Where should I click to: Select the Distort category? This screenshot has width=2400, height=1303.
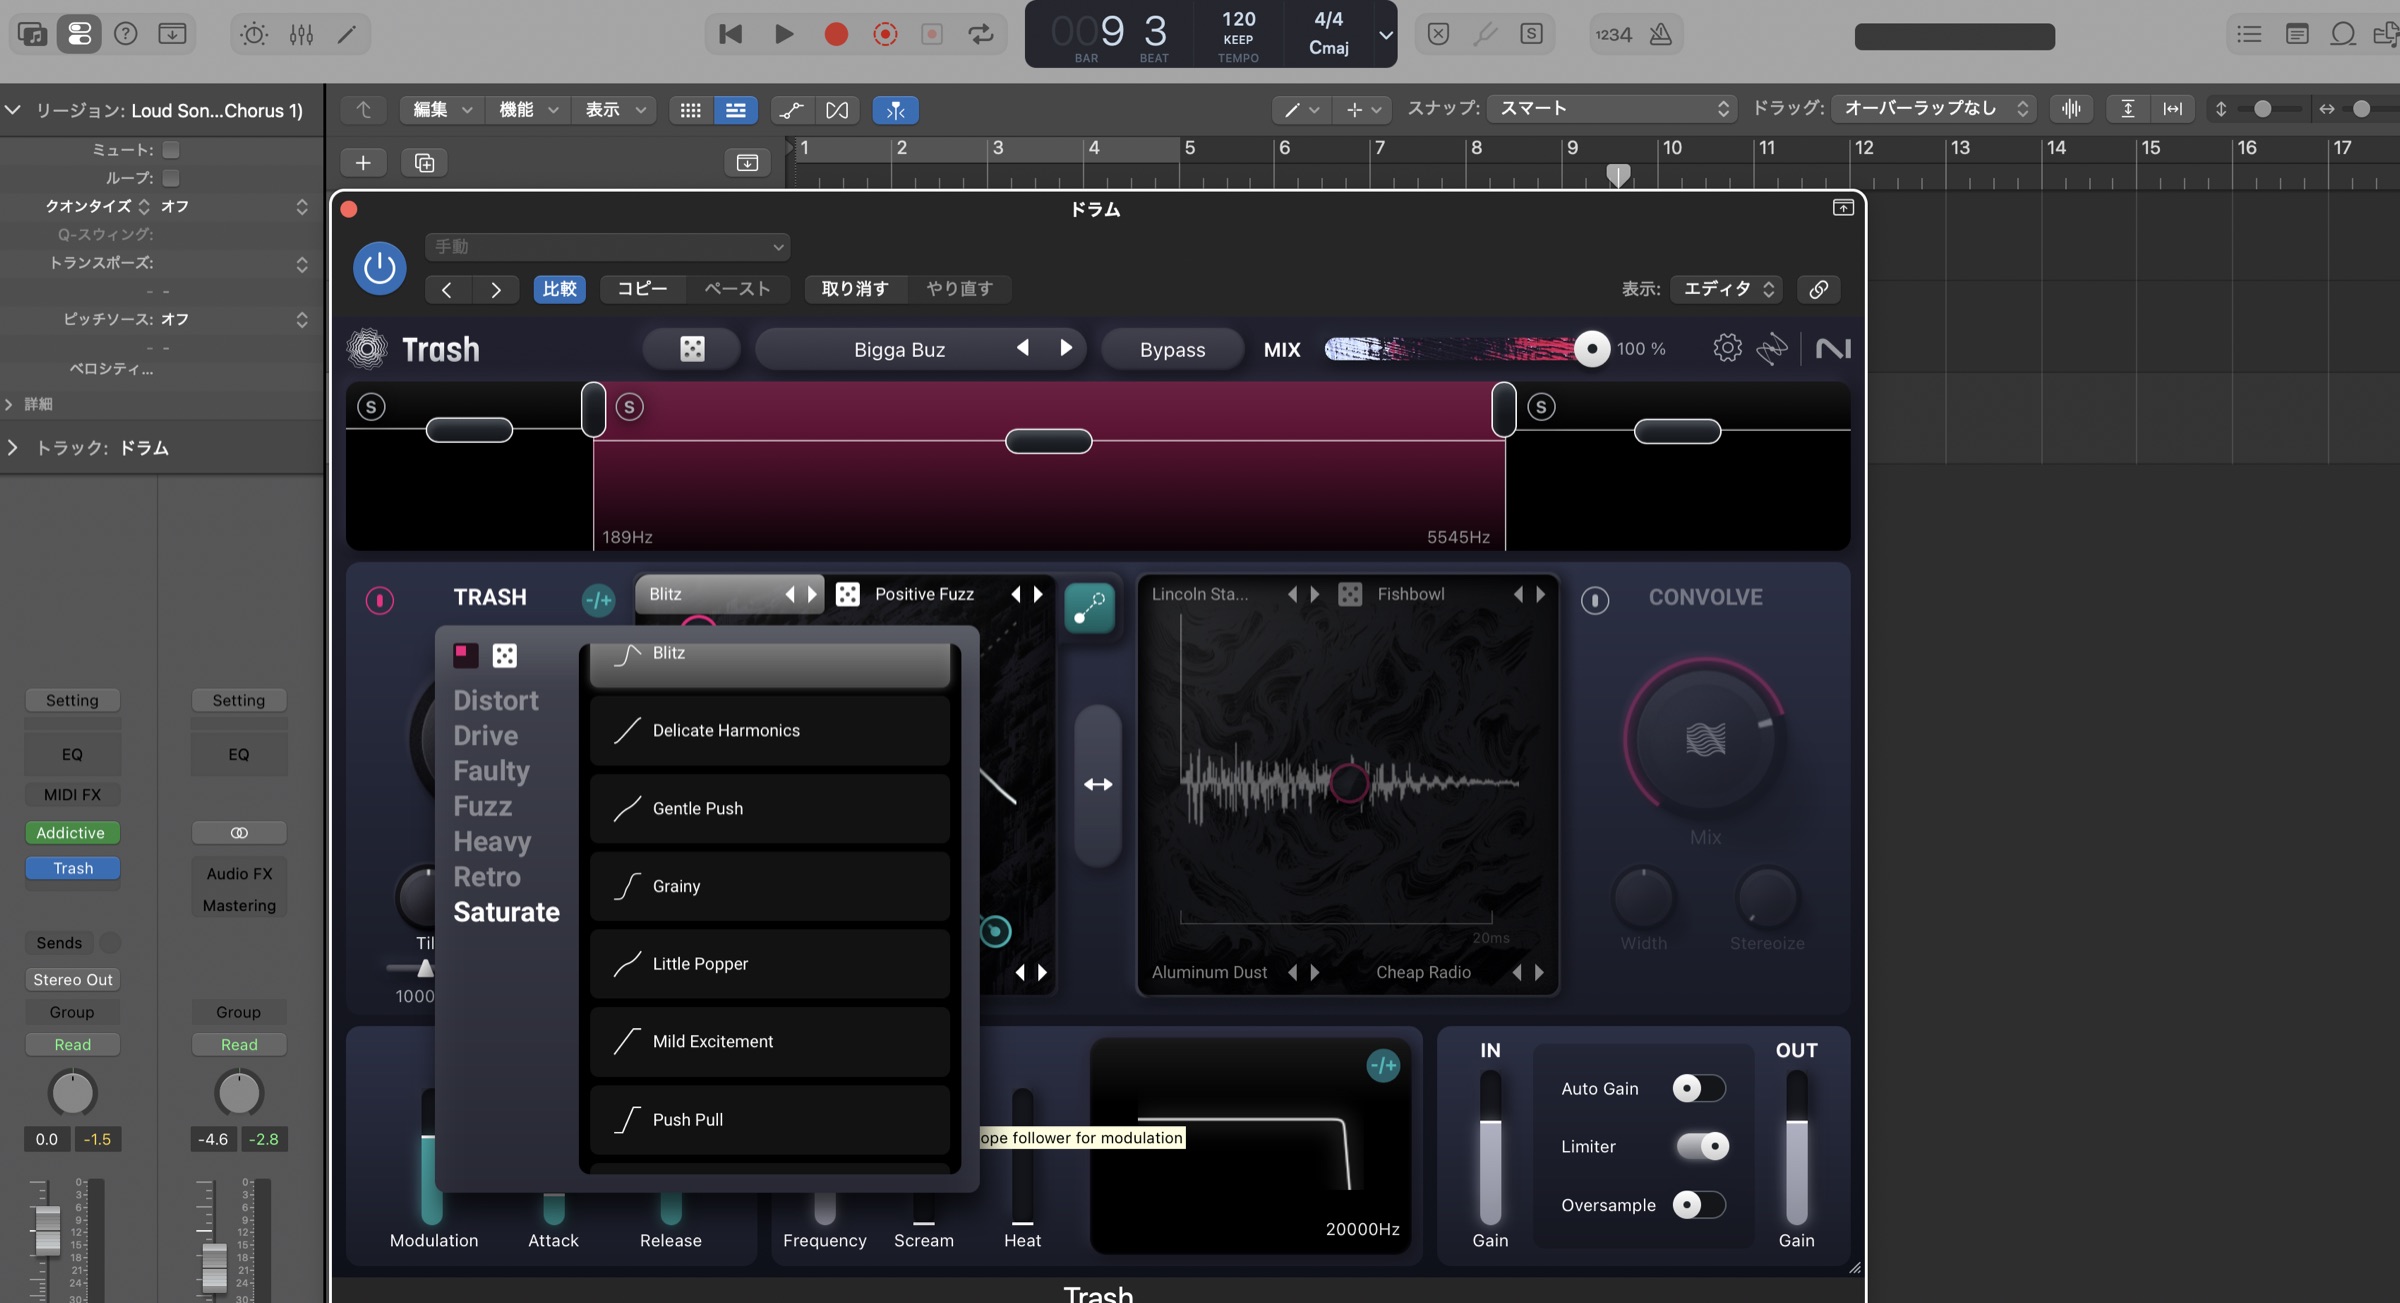pos(496,700)
